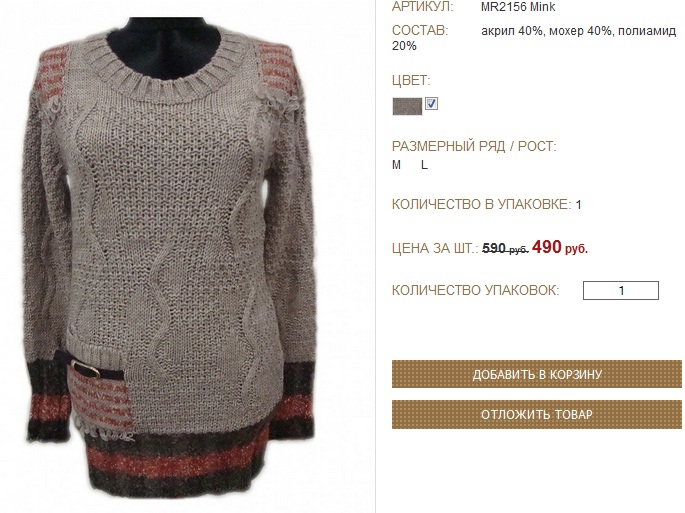Viewport: 685px width, 513px height.
Task: Click the КОЛИЧЕСТВО В УПАКОВКЕ label
Action: point(481,205)
